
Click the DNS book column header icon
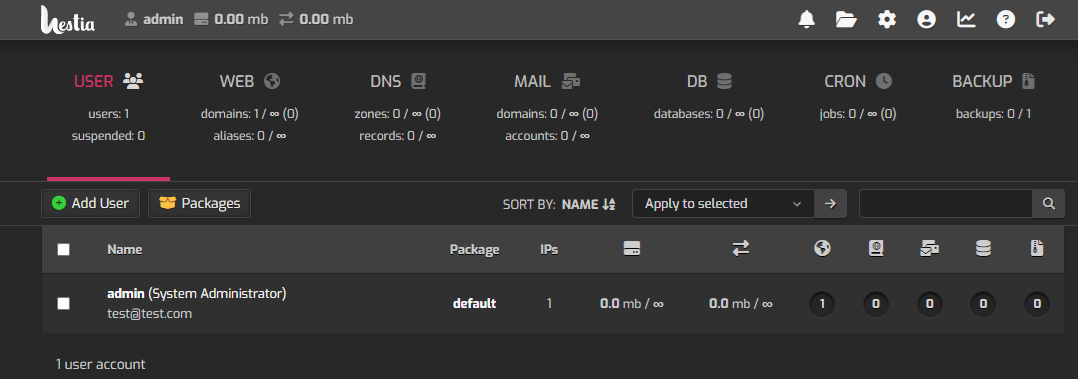[x=875, y=249]
